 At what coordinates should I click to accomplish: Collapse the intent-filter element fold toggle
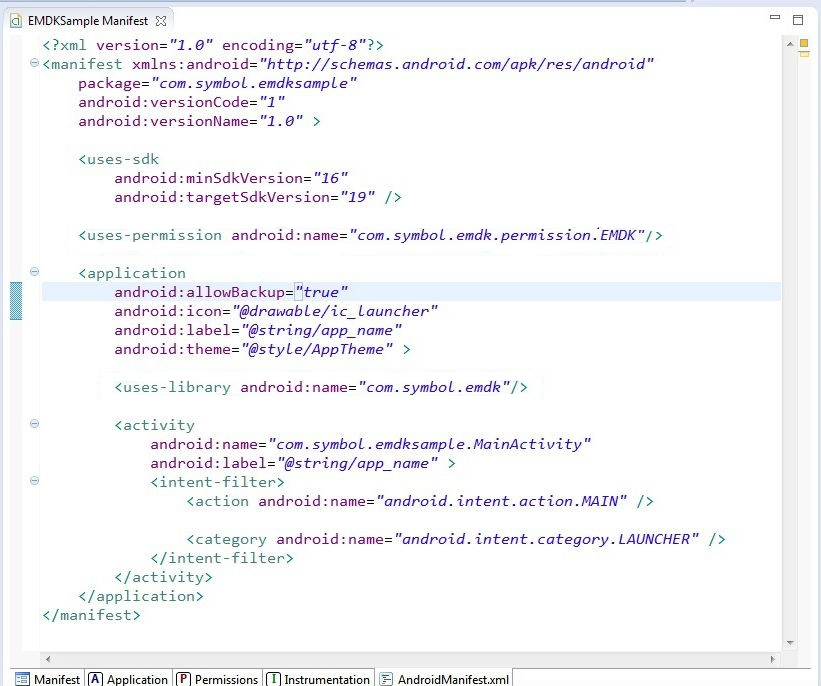pyautogui.click(x=34, y=481)
